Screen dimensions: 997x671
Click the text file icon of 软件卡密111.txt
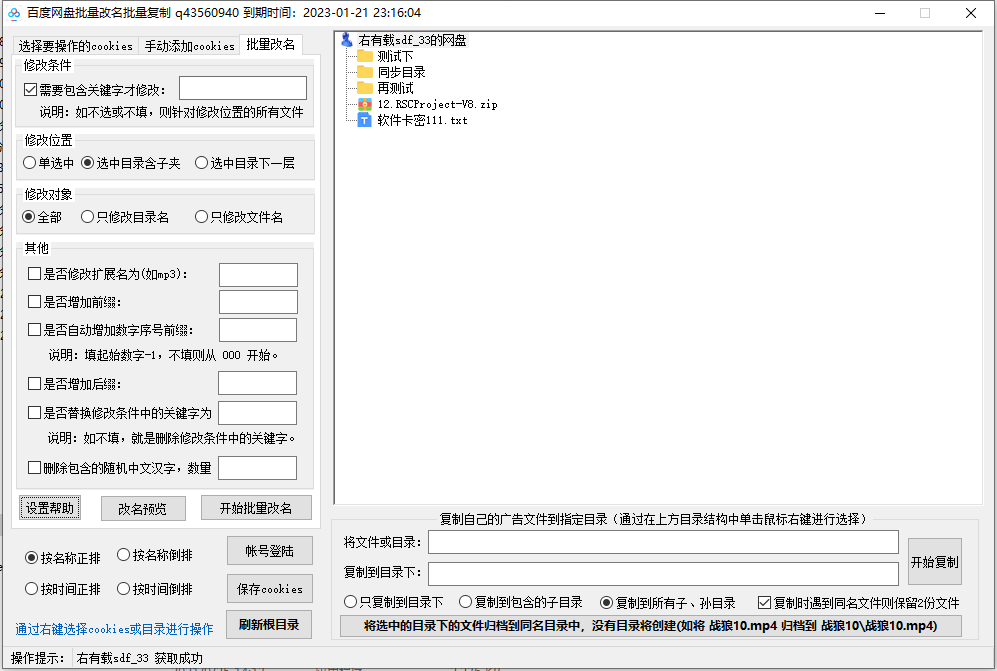point(365,120)
